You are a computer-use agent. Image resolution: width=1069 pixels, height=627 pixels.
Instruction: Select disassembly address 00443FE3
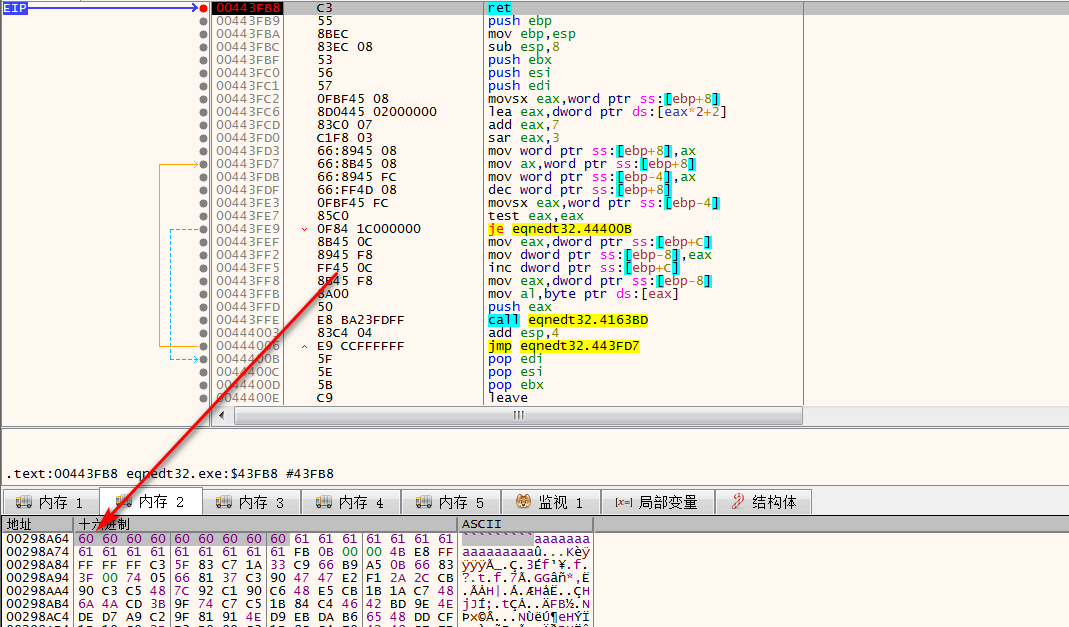248,203
